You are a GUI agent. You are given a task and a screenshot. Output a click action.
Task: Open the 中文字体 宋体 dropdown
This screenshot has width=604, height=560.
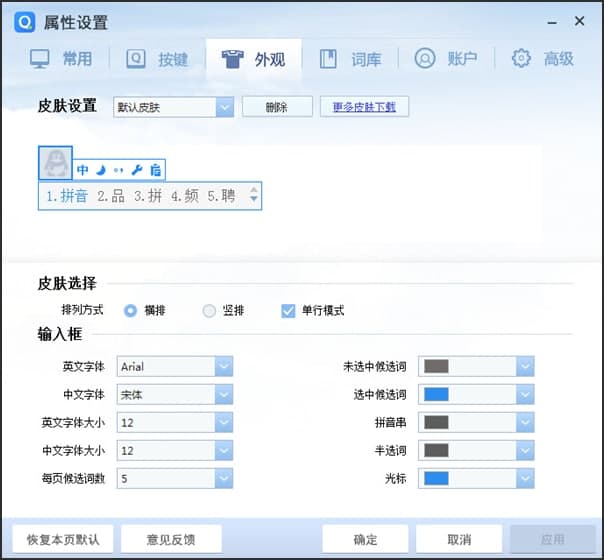224,394
